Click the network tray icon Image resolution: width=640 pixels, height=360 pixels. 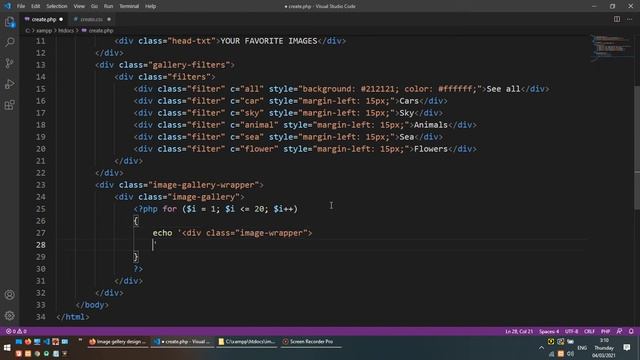pyautogui.click(x=551, y=354)
